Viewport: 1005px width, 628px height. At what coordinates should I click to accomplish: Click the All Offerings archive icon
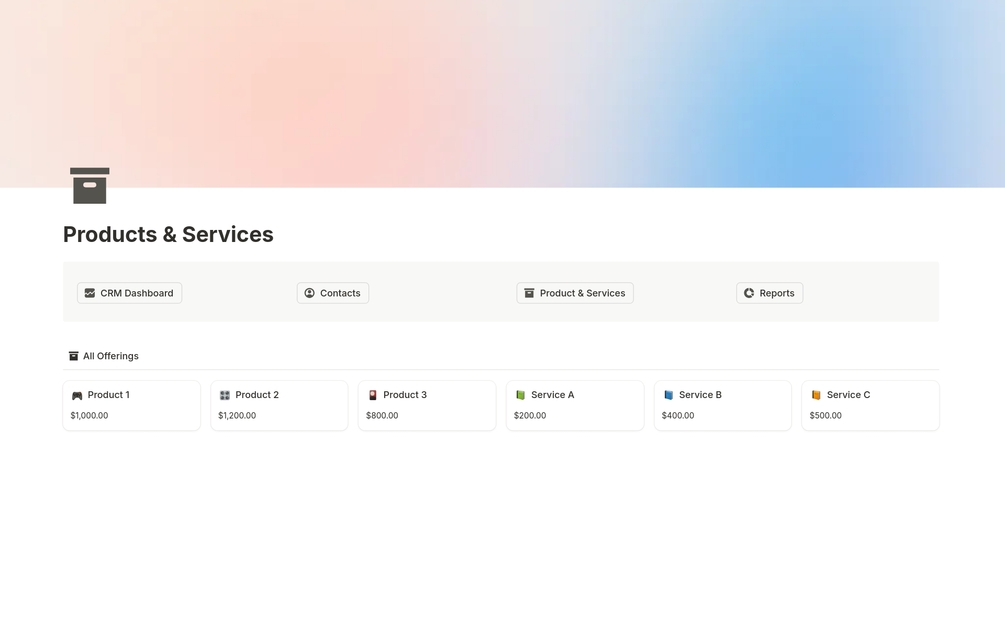point(74,356)
